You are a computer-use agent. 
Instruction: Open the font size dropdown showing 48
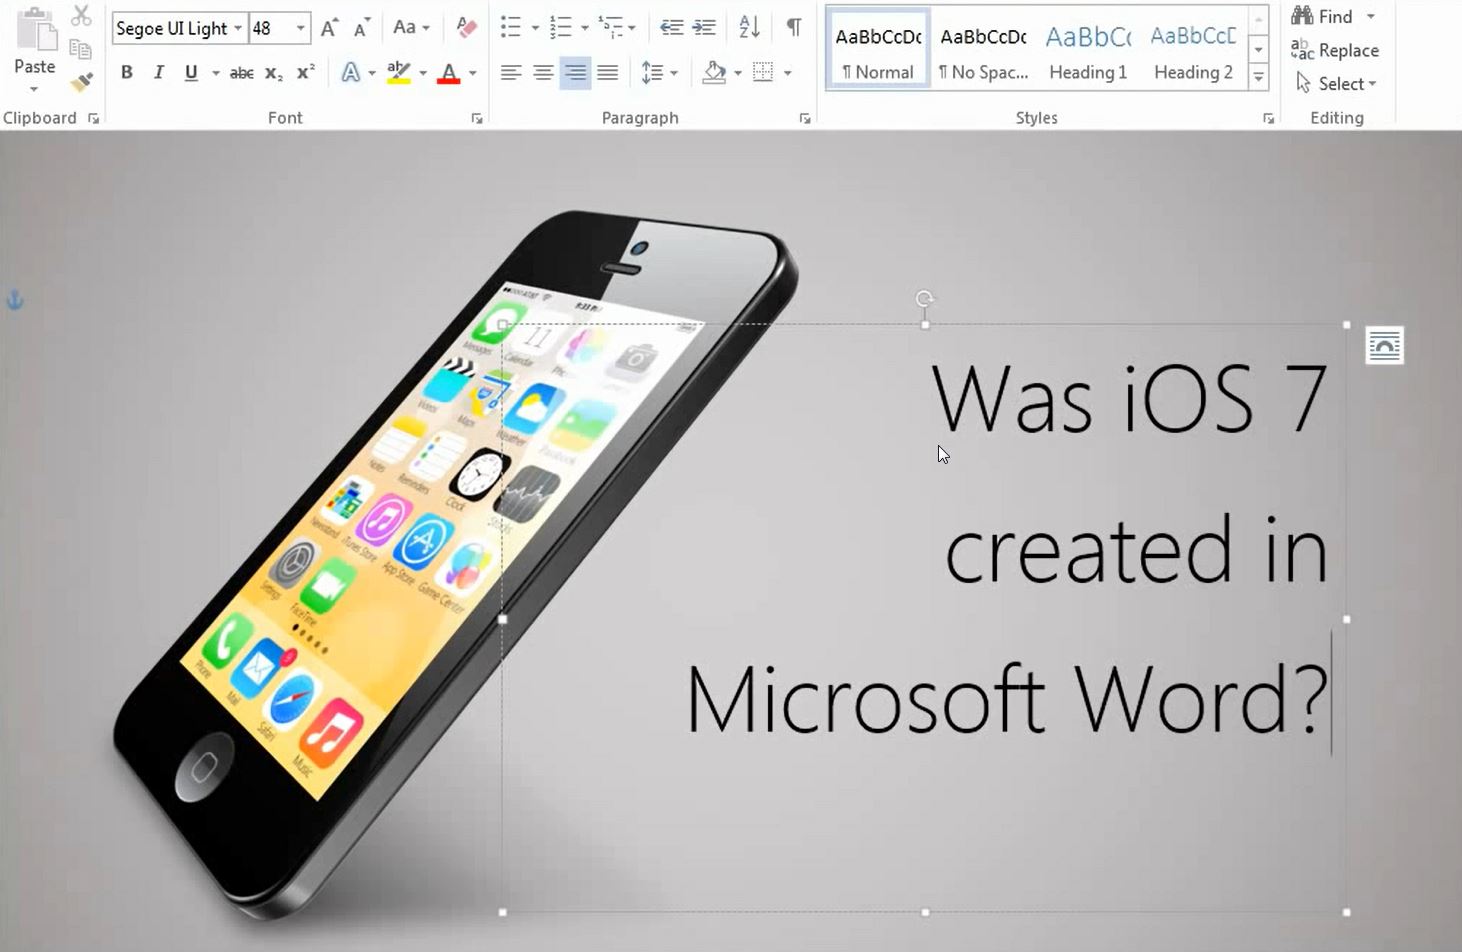click(x=300, y=28)
